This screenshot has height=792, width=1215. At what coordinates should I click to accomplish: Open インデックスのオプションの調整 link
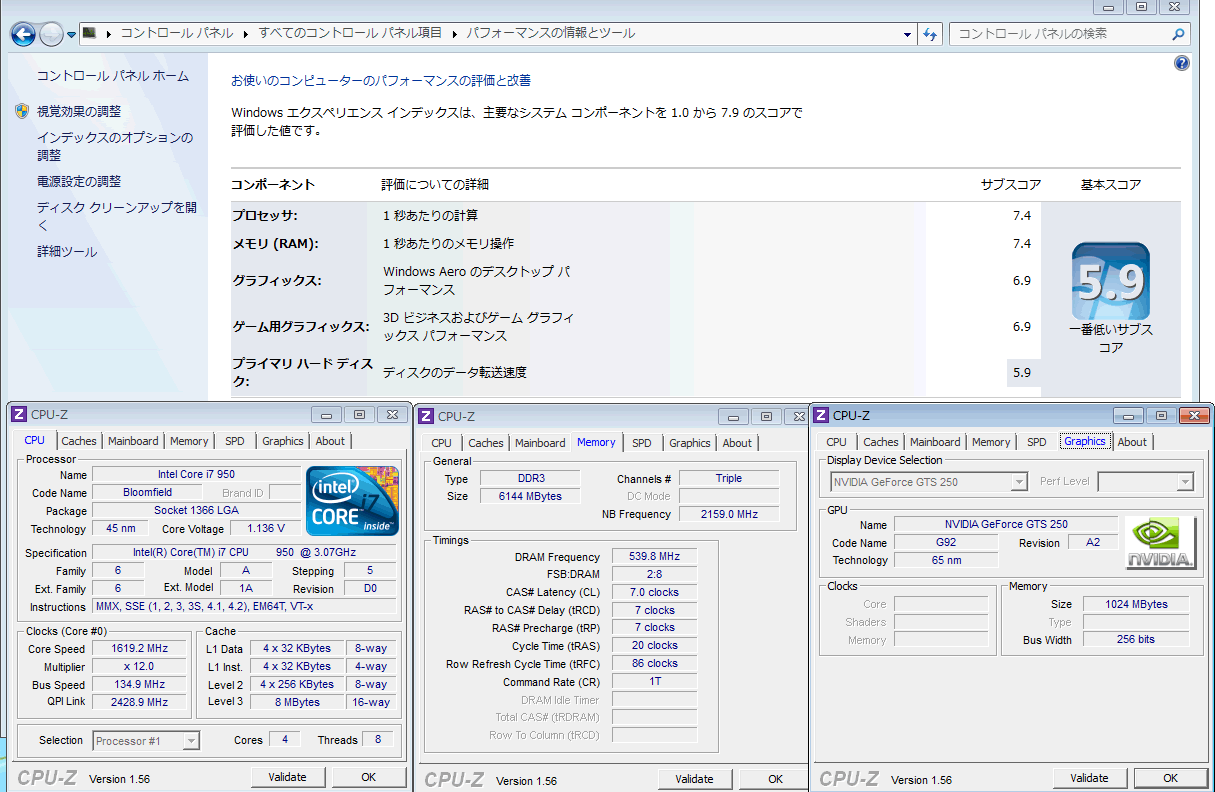115,146
